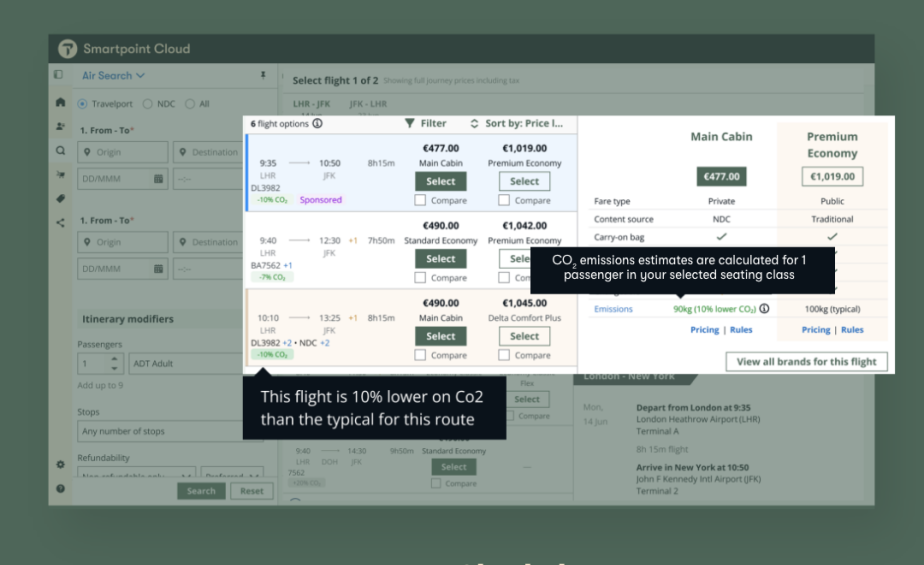Click the Sponsored label on DL3982
Screen dimensions: 924x565
[321, 200]
